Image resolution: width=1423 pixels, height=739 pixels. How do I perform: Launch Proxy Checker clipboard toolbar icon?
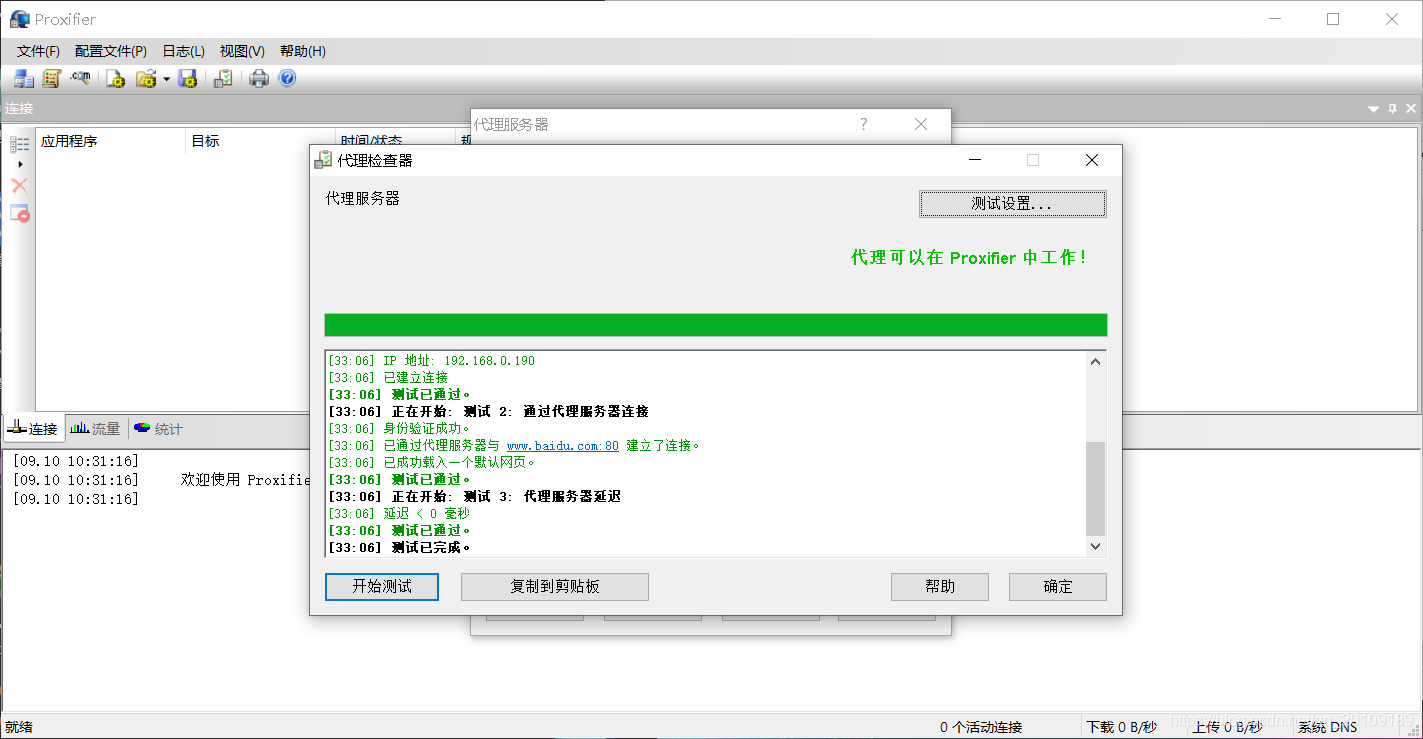[224, 78]
